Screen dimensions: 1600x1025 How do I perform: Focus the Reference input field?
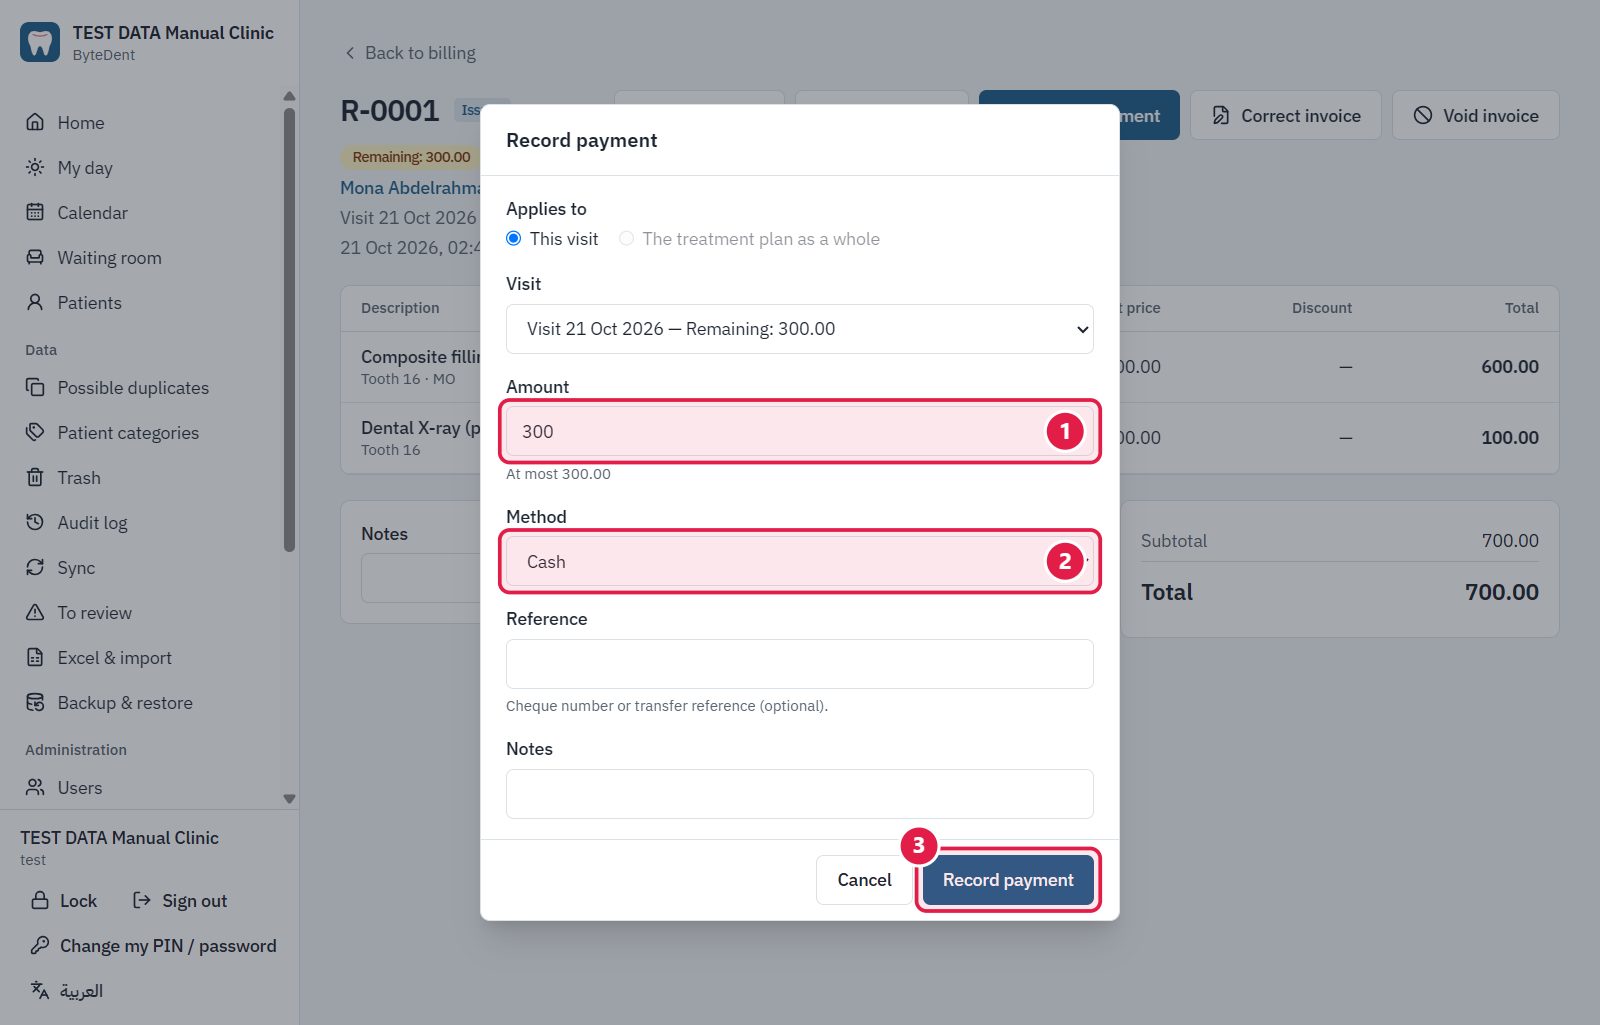tap(800, 664)
